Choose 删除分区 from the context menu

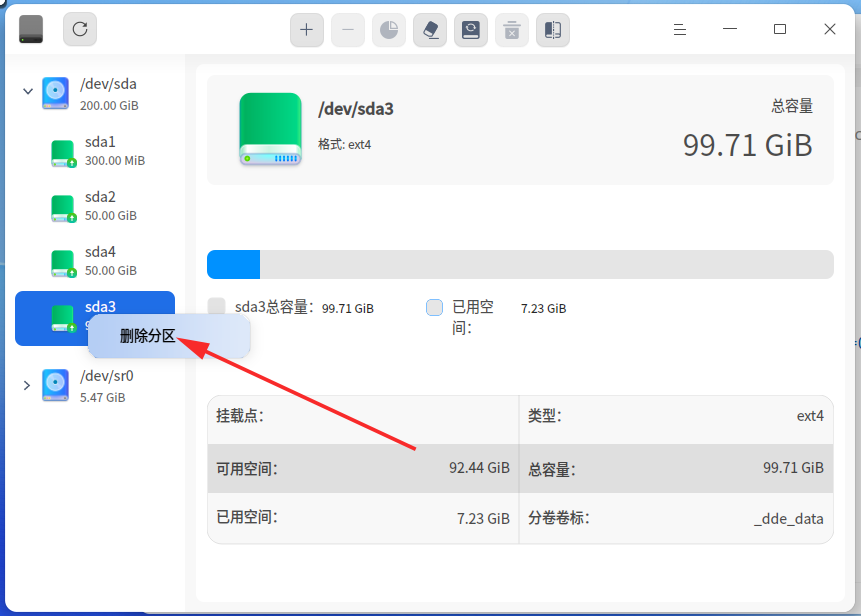point(169,336)
